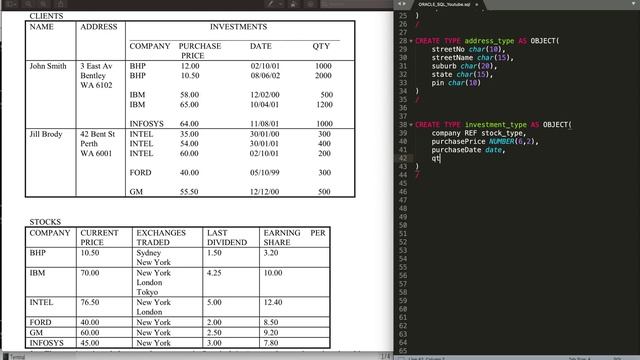Screen dimensions: 640x360
Task: Click 'purchaseDate' on line 41
Action: [456, 150]
